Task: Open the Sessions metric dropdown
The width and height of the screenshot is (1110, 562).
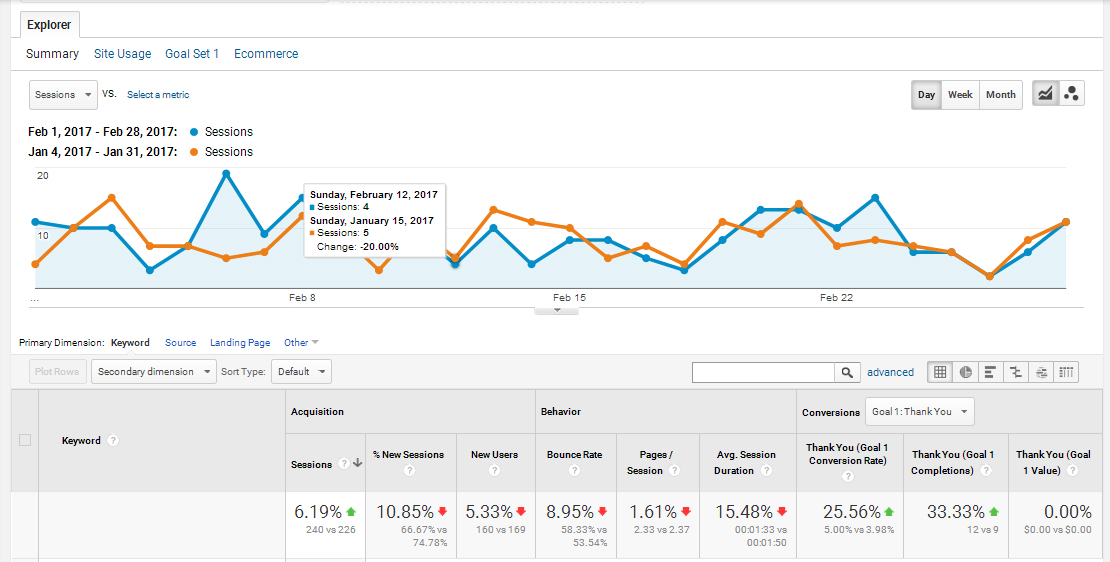Action: 63,94
